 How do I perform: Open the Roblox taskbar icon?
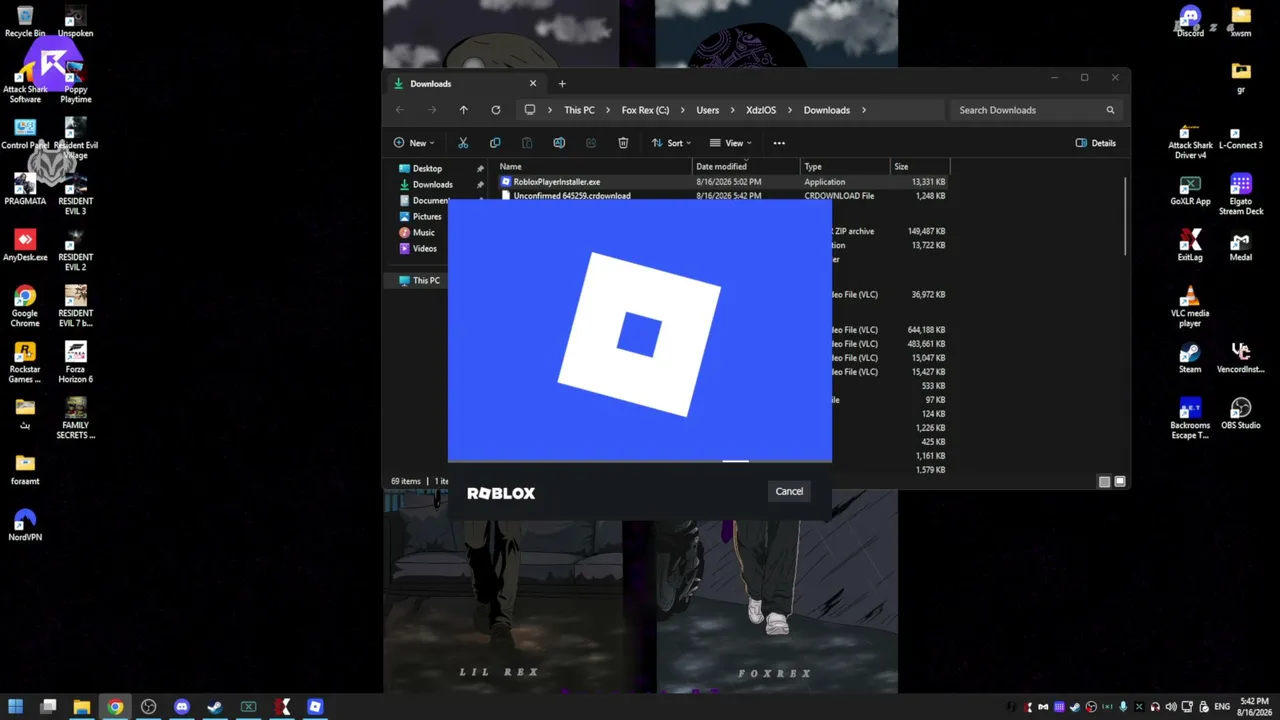point(315,707)
